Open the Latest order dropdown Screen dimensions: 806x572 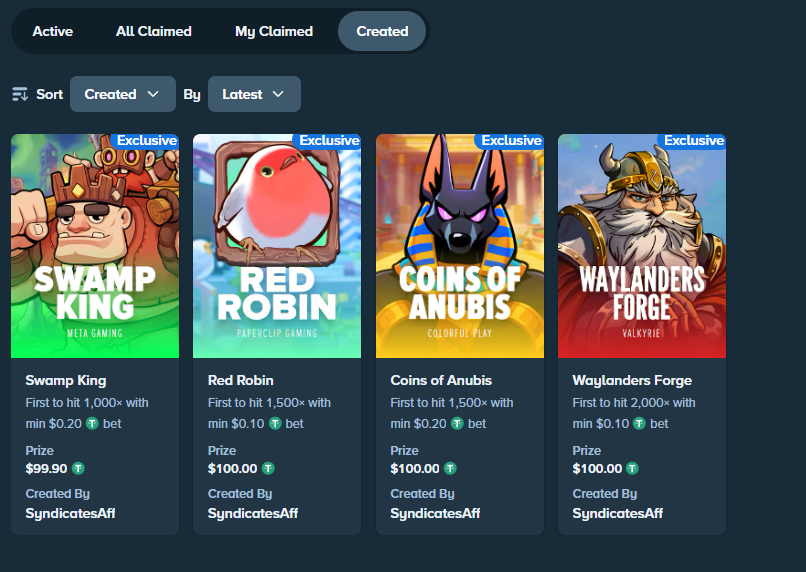click(x=254, y=94)
